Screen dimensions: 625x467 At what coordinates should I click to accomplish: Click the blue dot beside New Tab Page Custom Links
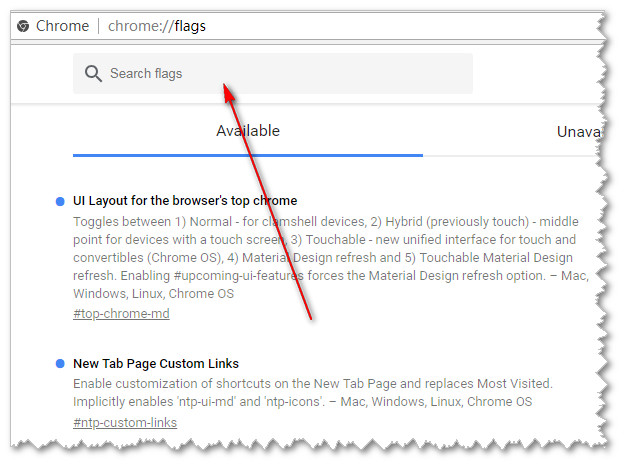click(x=61, y=363)
